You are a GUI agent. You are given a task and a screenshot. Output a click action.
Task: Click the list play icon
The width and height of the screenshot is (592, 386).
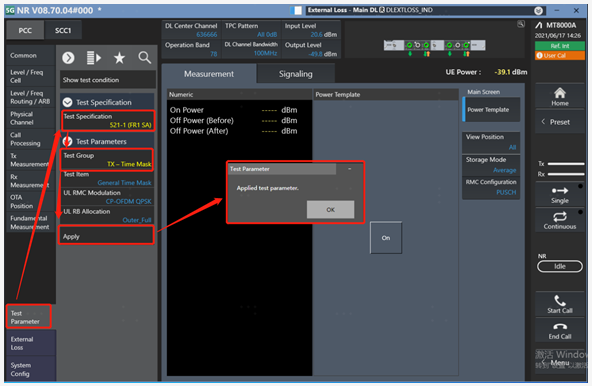pyautogui.click(x=94, y=58)
